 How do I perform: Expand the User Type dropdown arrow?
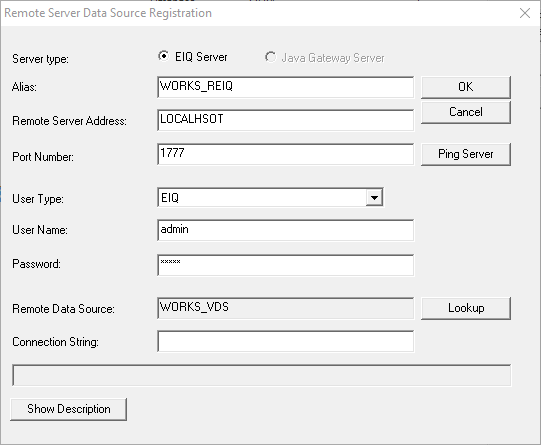[374, 198]
